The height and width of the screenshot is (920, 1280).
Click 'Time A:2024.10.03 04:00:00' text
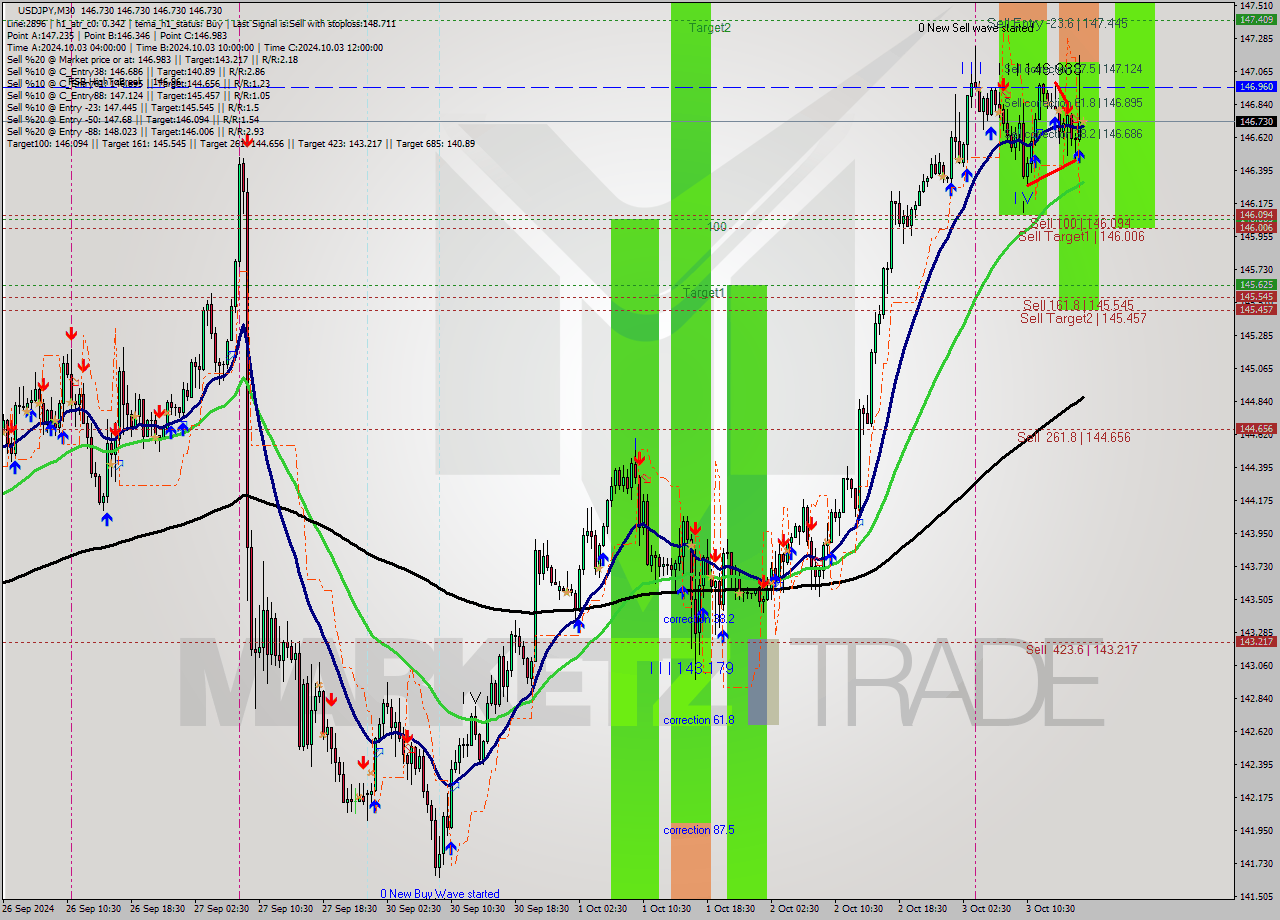point(66,47)
